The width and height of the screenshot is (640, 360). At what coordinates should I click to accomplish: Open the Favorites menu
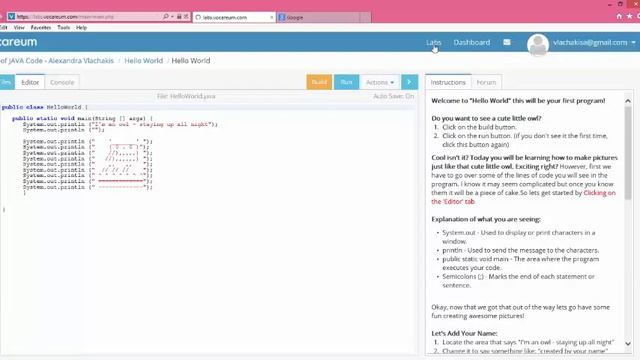pyautogui.click(x=41, y=27)
